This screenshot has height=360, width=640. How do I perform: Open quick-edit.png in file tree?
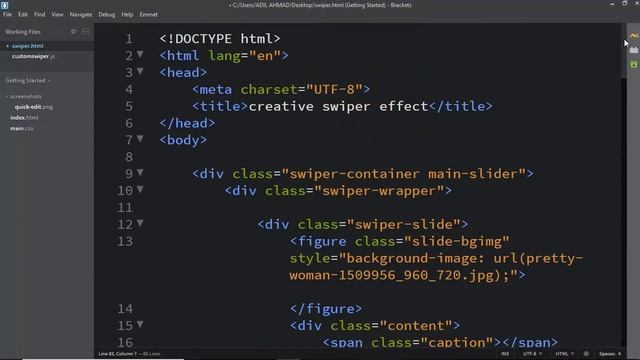pyautogui.click(x=33, y=107)
